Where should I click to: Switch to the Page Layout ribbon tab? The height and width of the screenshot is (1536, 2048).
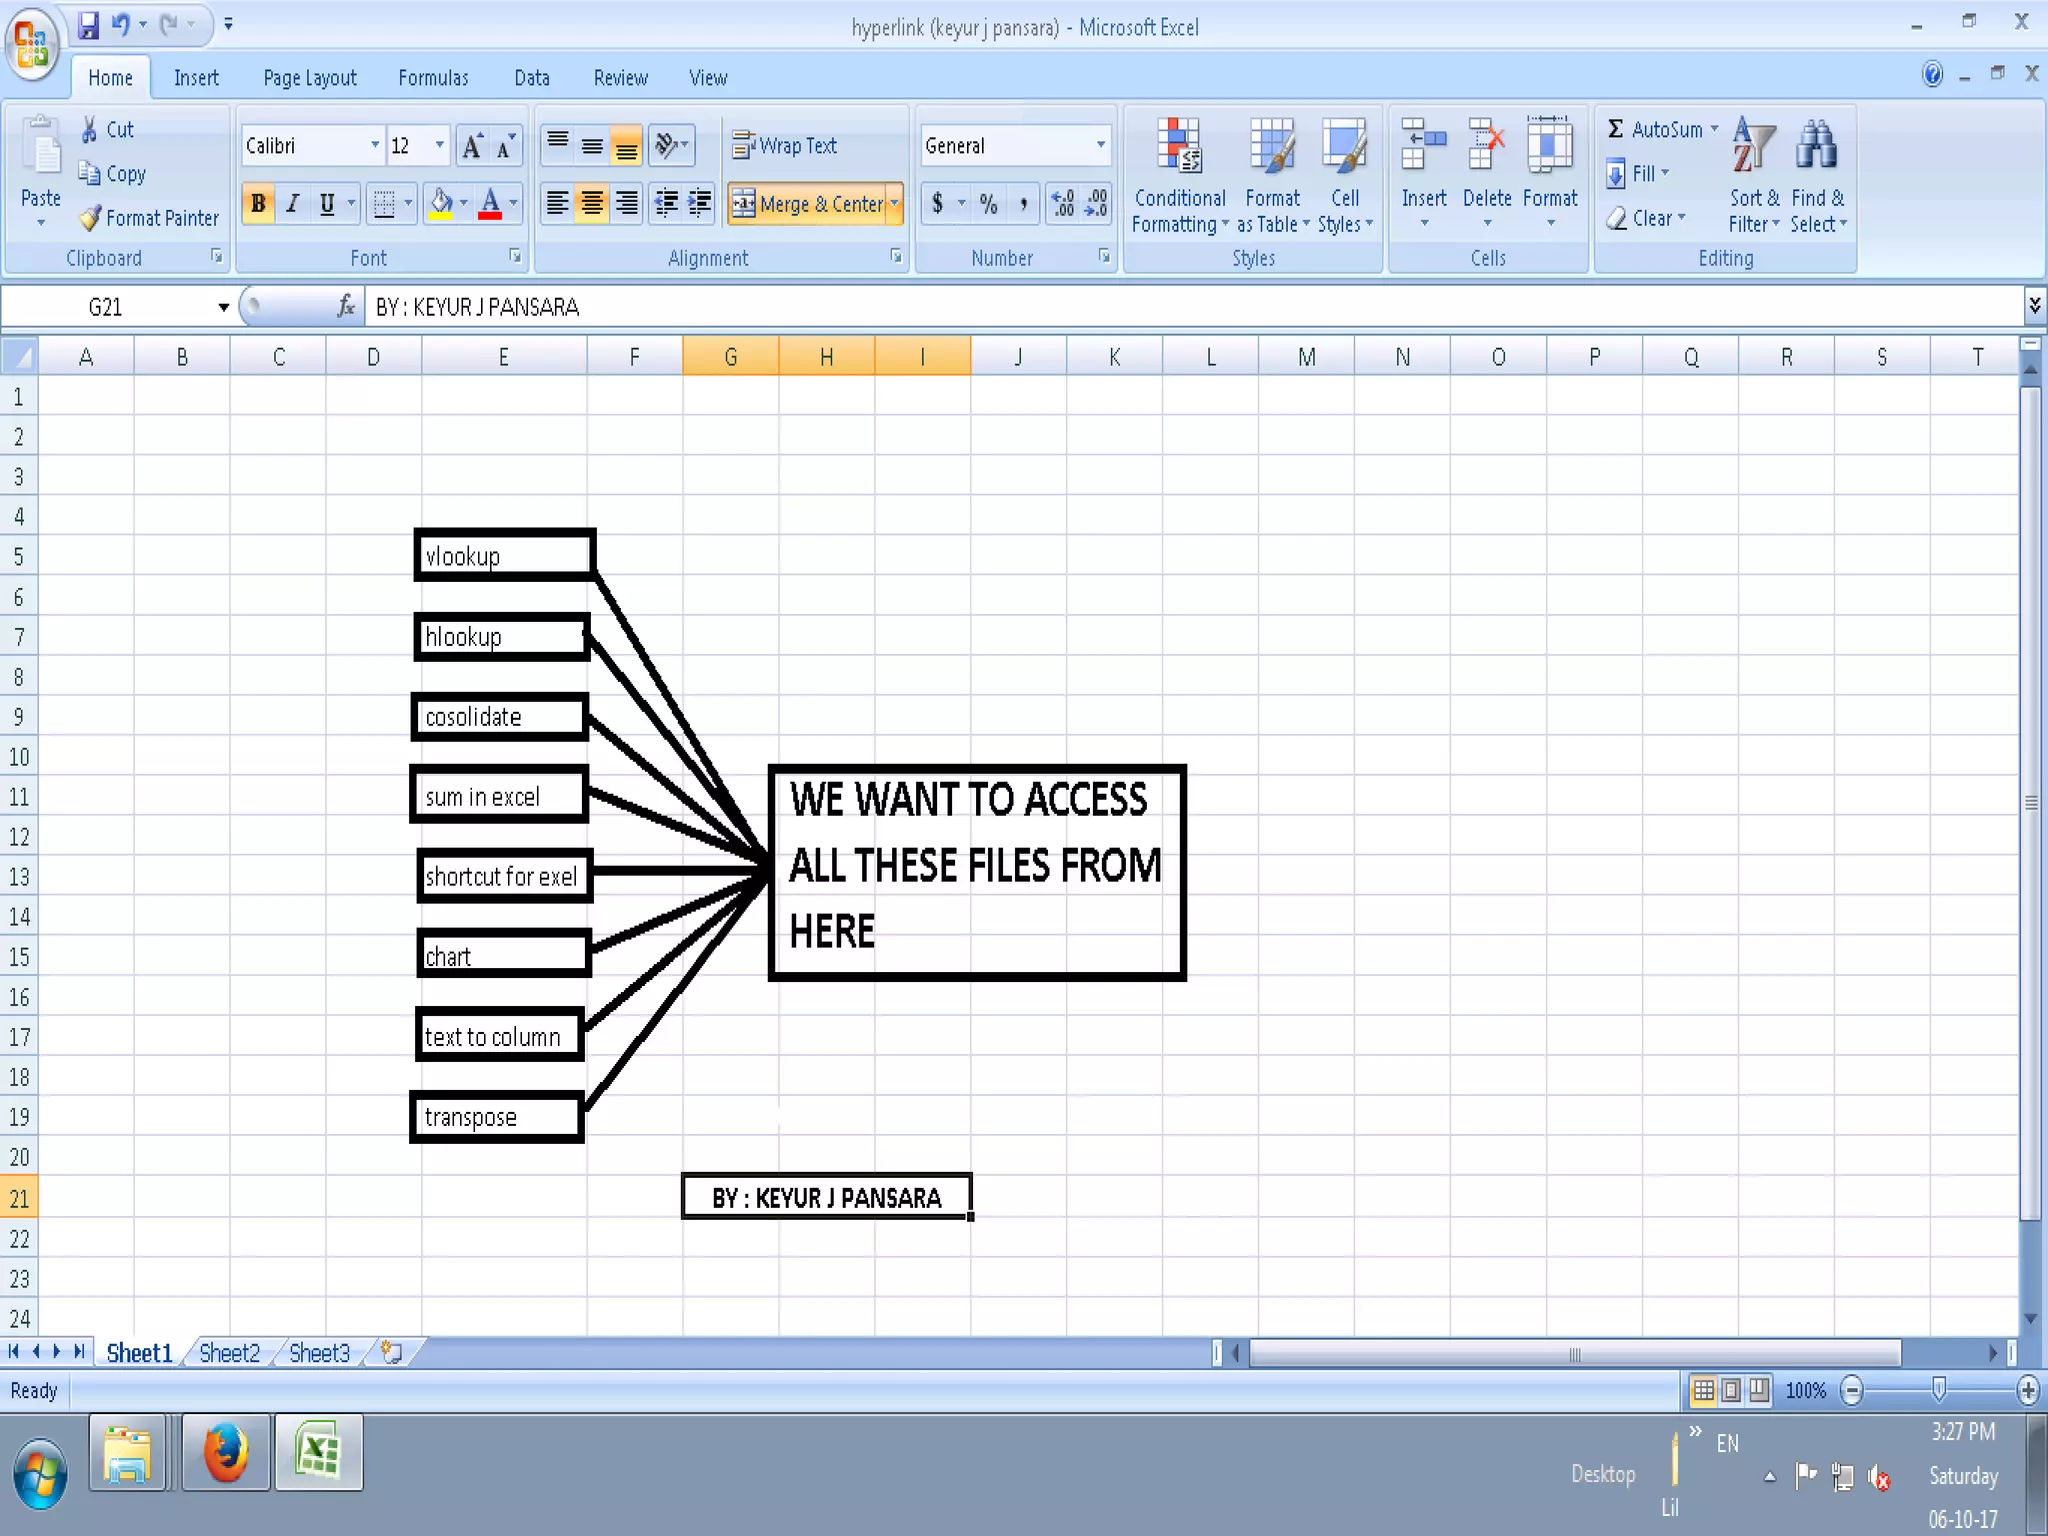pyautogui.click(x=309, y=78)
